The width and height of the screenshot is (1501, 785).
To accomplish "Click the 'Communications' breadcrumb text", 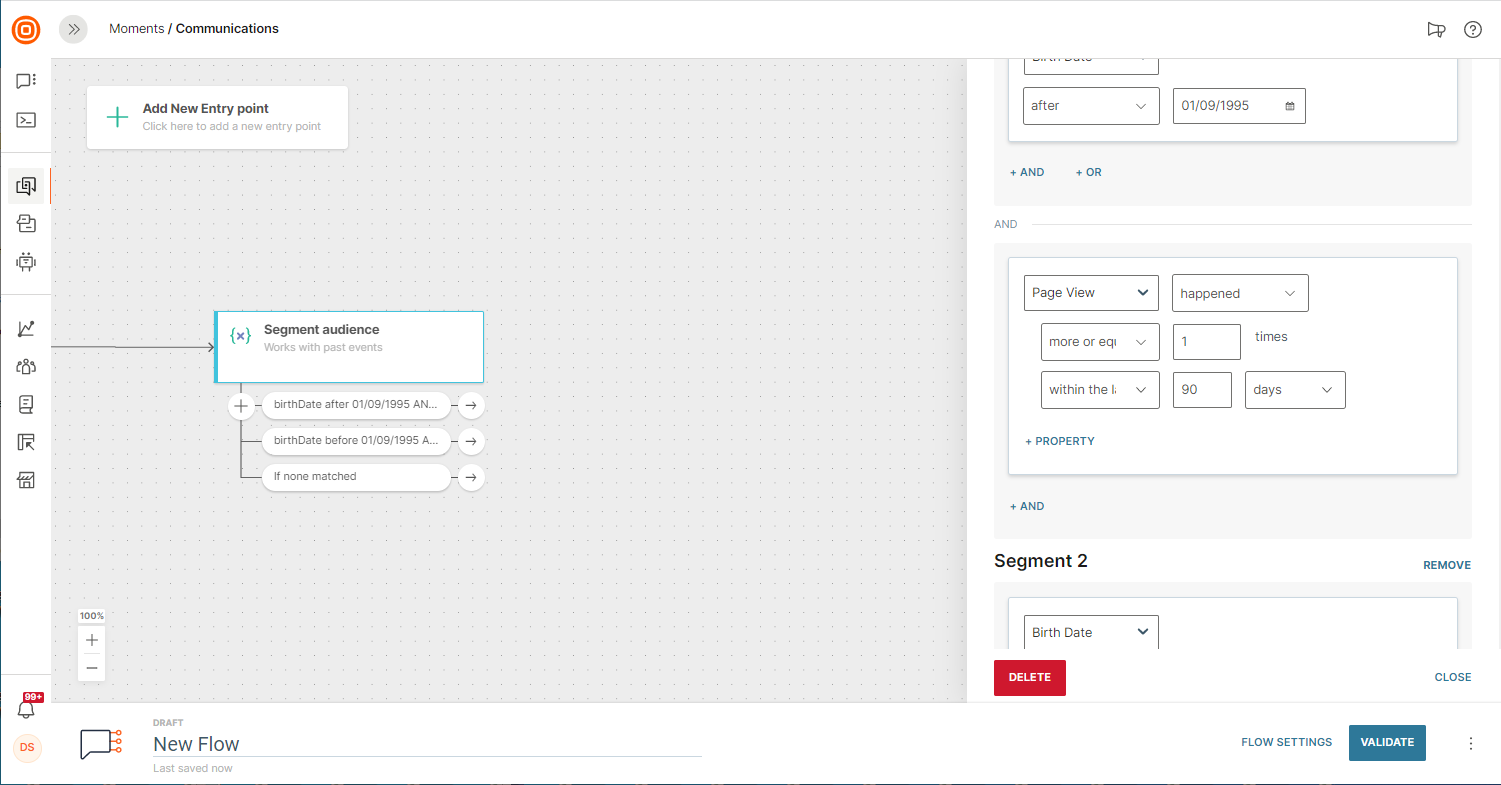I will point(227,29).
